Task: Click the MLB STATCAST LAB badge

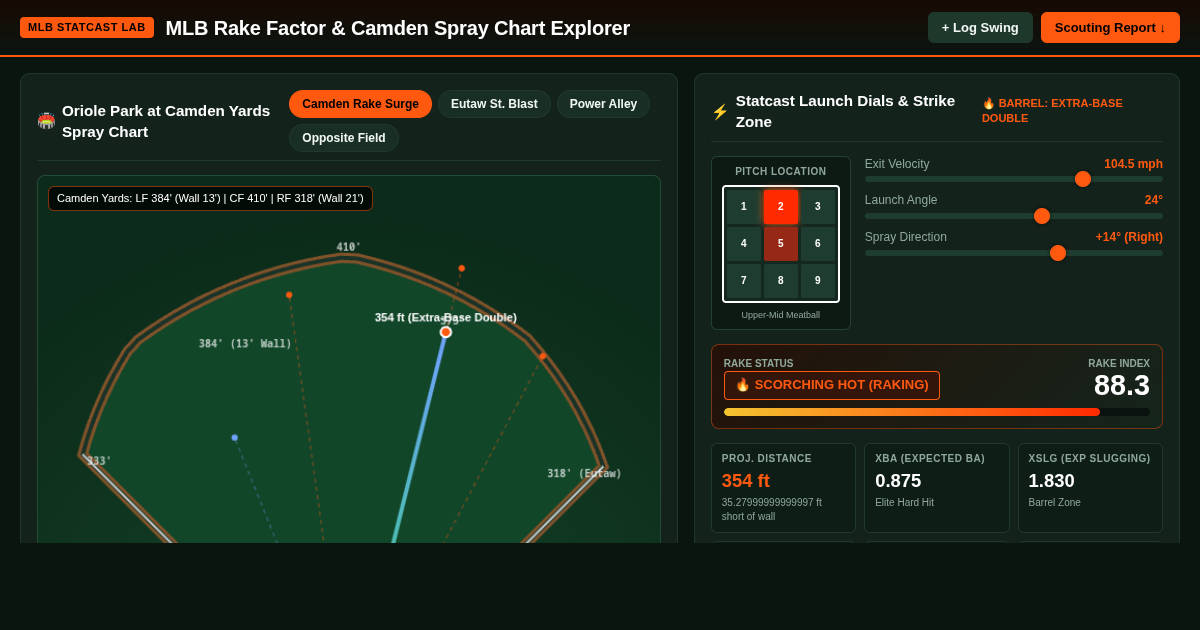Action: [x=87, y=27]
